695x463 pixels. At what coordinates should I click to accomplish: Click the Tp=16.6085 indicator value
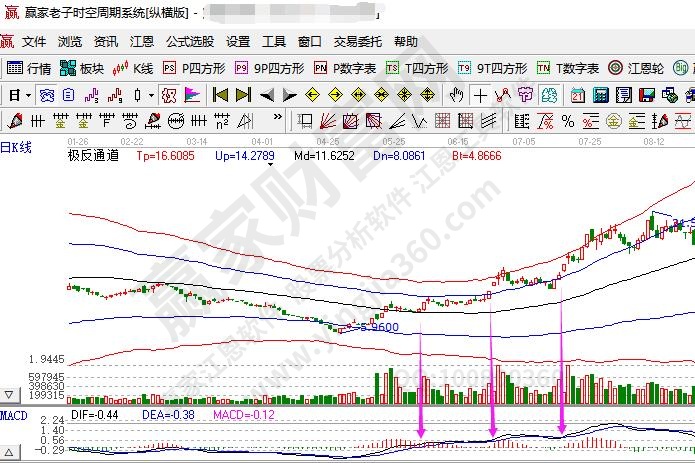pyautogui.click(x=165, y=156)
